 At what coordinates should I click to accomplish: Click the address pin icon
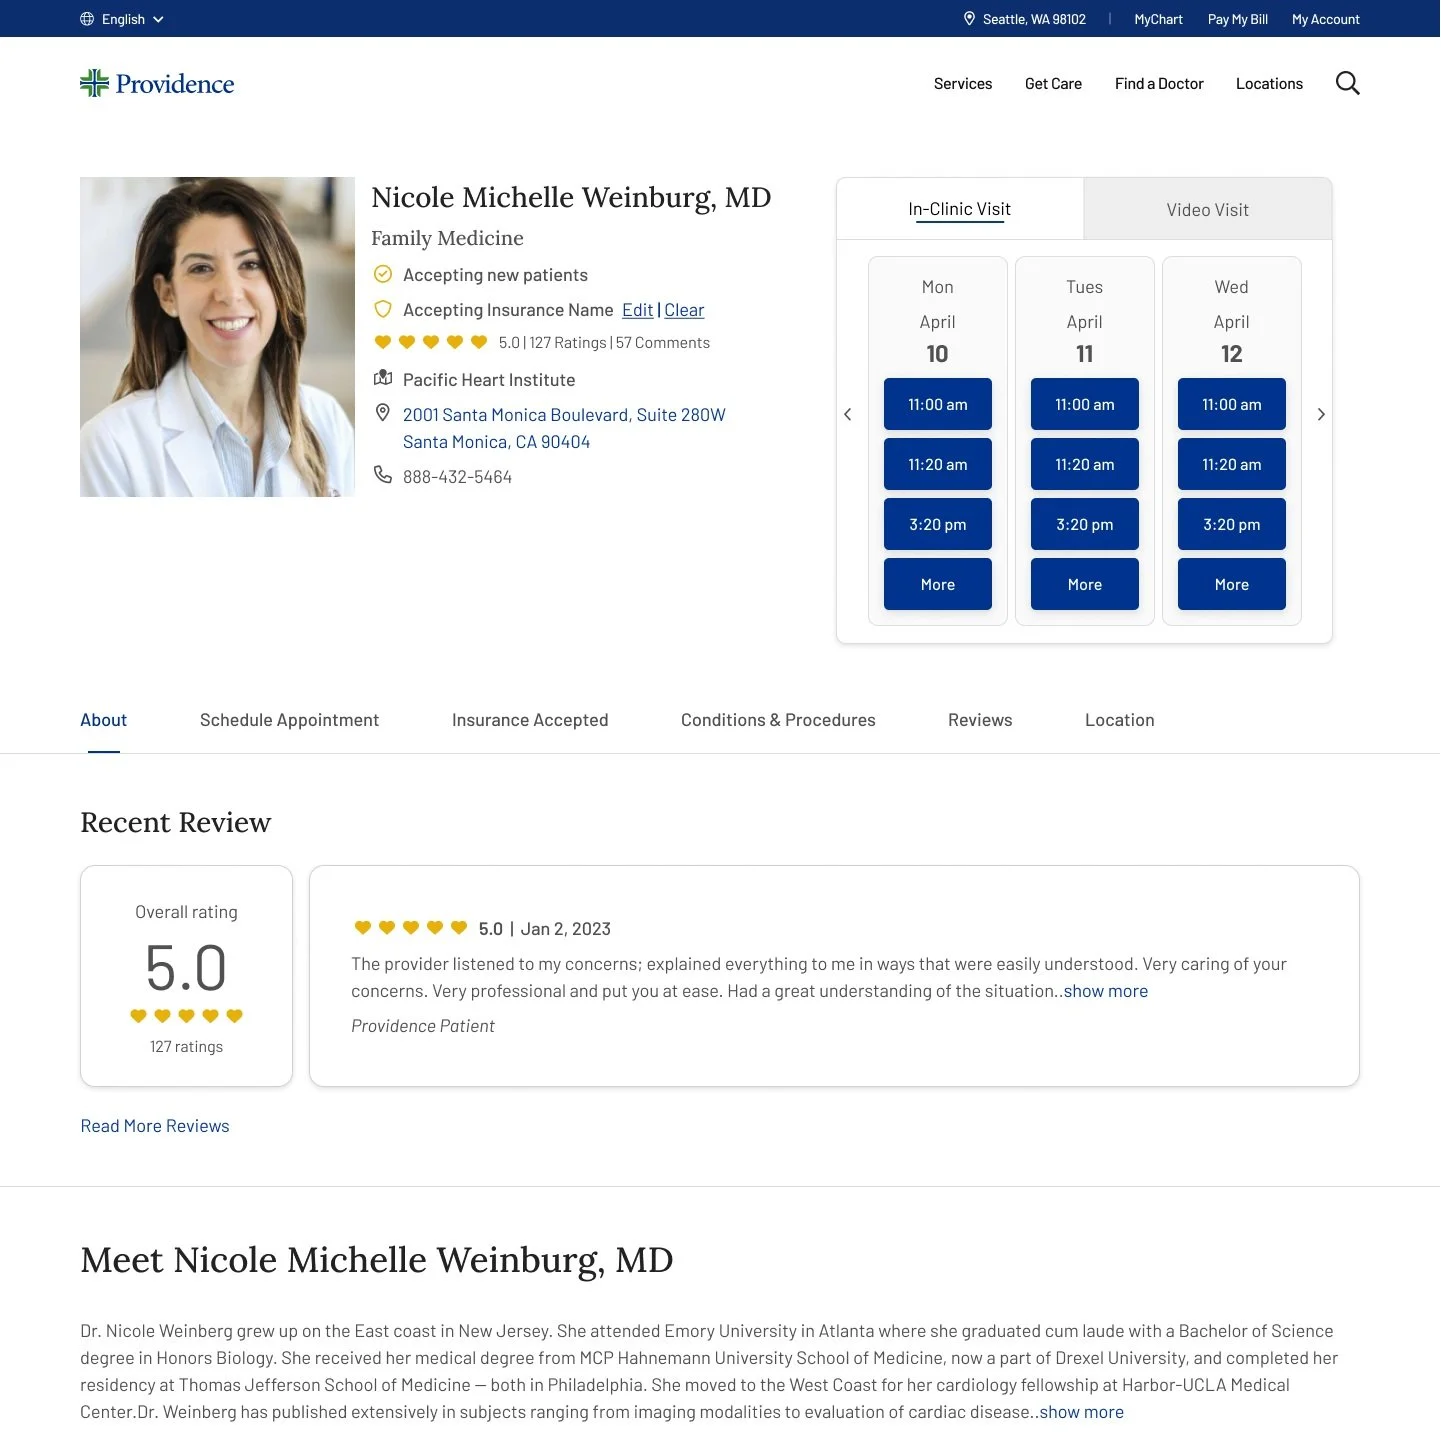point(382,413)
